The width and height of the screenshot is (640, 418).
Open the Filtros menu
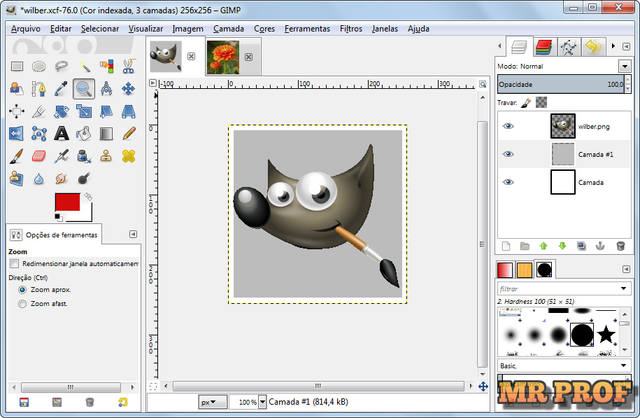click(351, 29)
